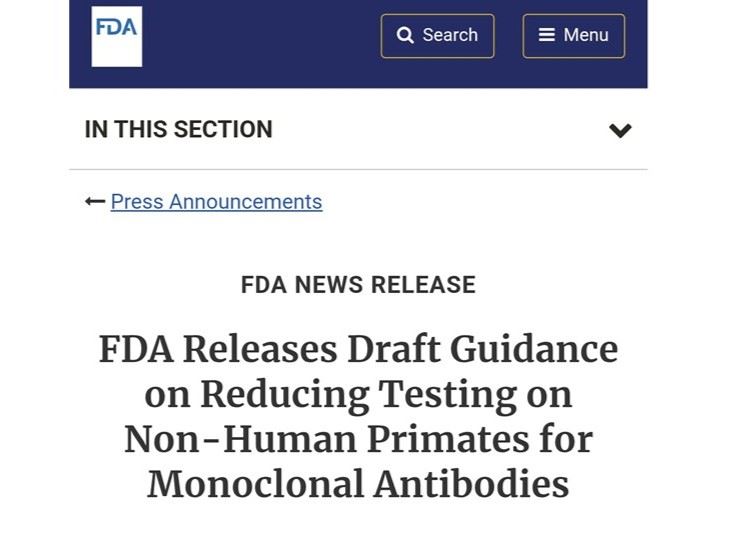
Task: Click the FDA logo
Action: (x=116, y=37)
